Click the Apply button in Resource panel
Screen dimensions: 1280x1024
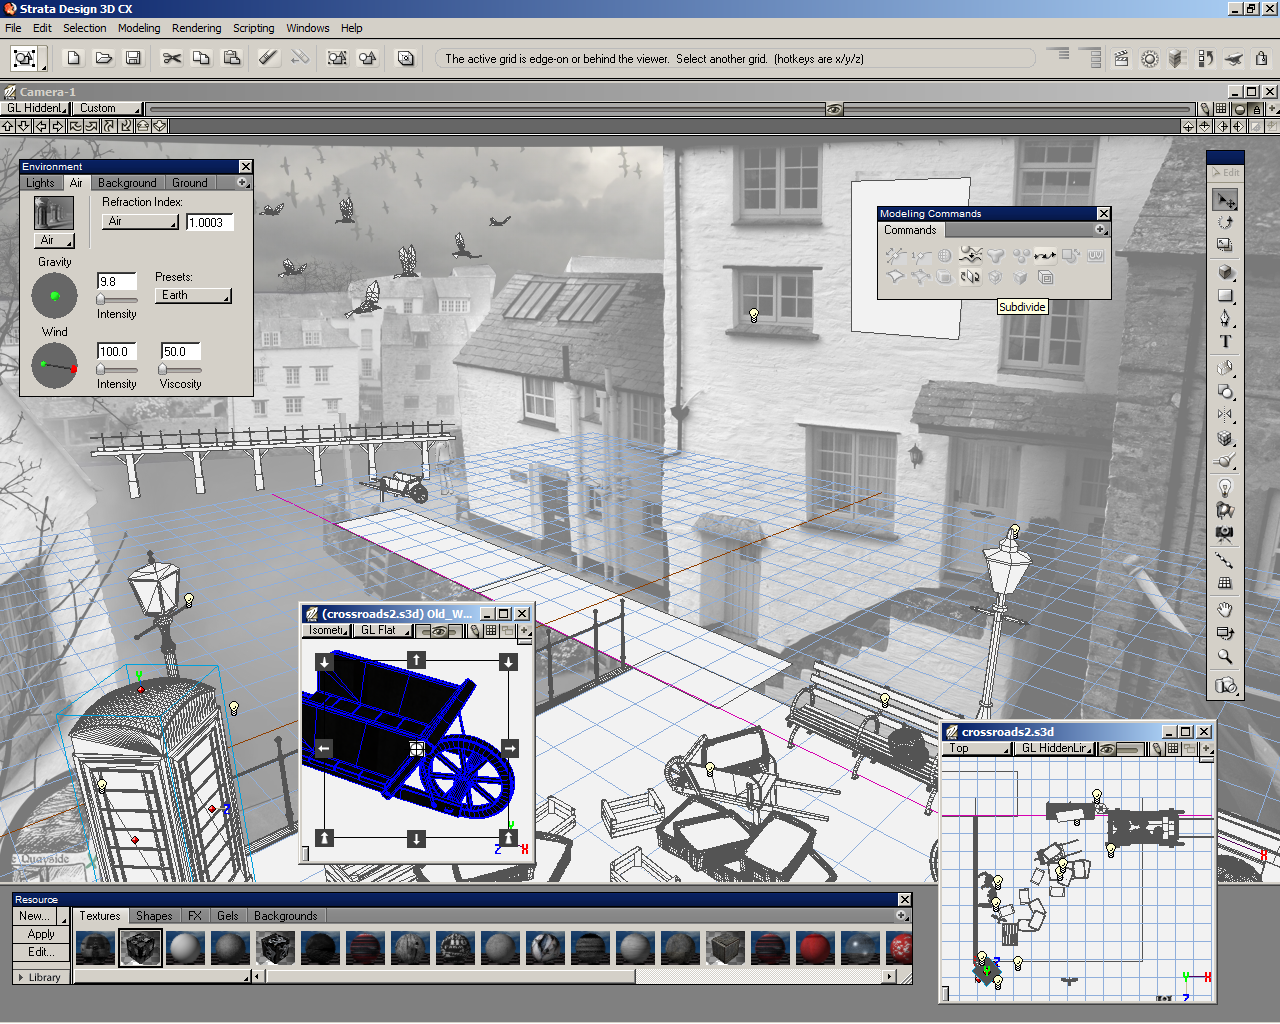tap(41, 934)
